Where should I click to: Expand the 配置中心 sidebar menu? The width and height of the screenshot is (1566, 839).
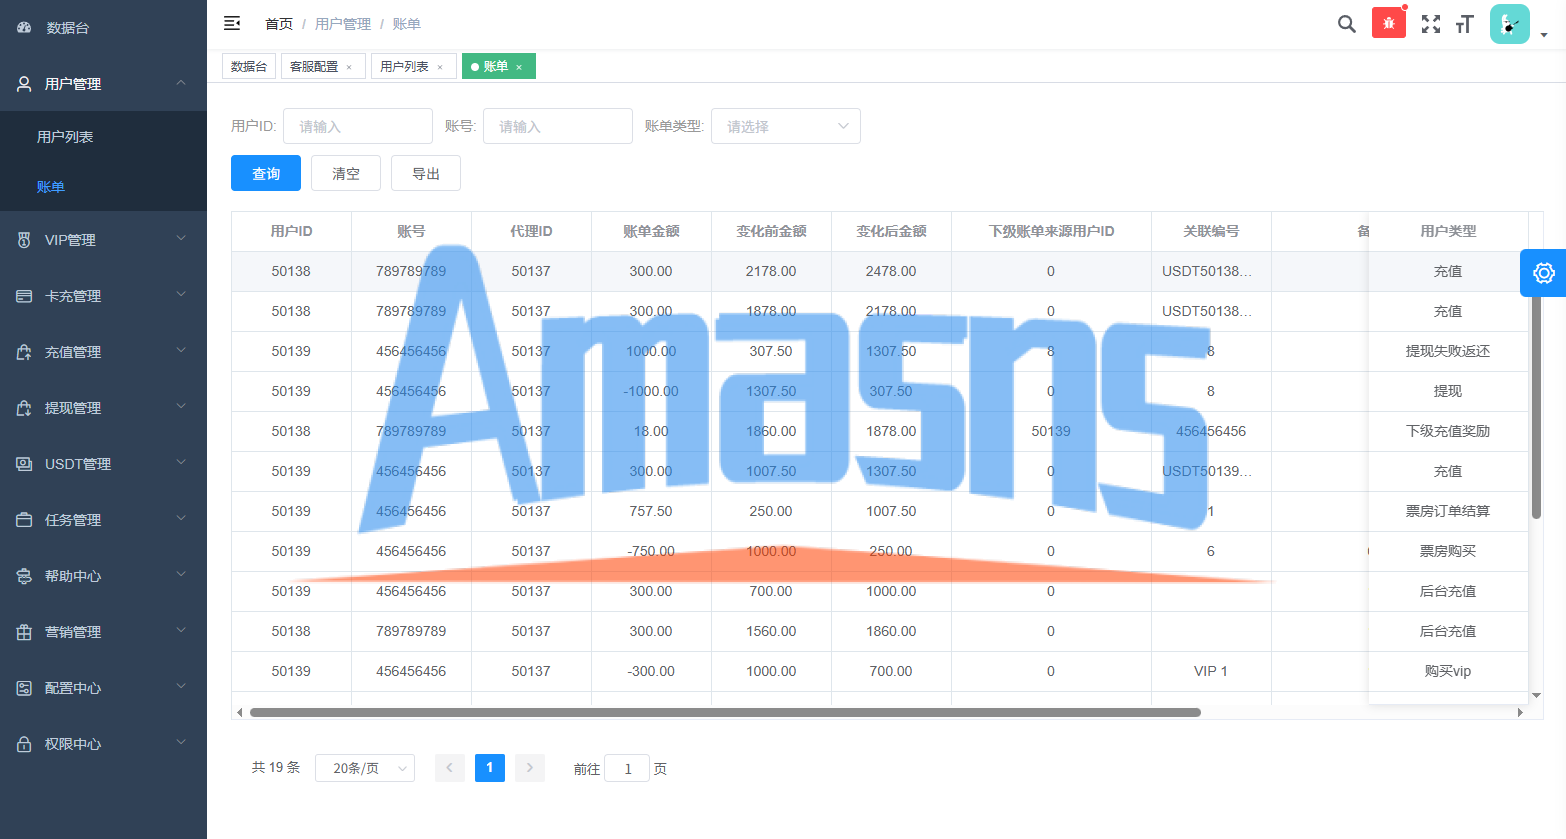tap(104, 688)
